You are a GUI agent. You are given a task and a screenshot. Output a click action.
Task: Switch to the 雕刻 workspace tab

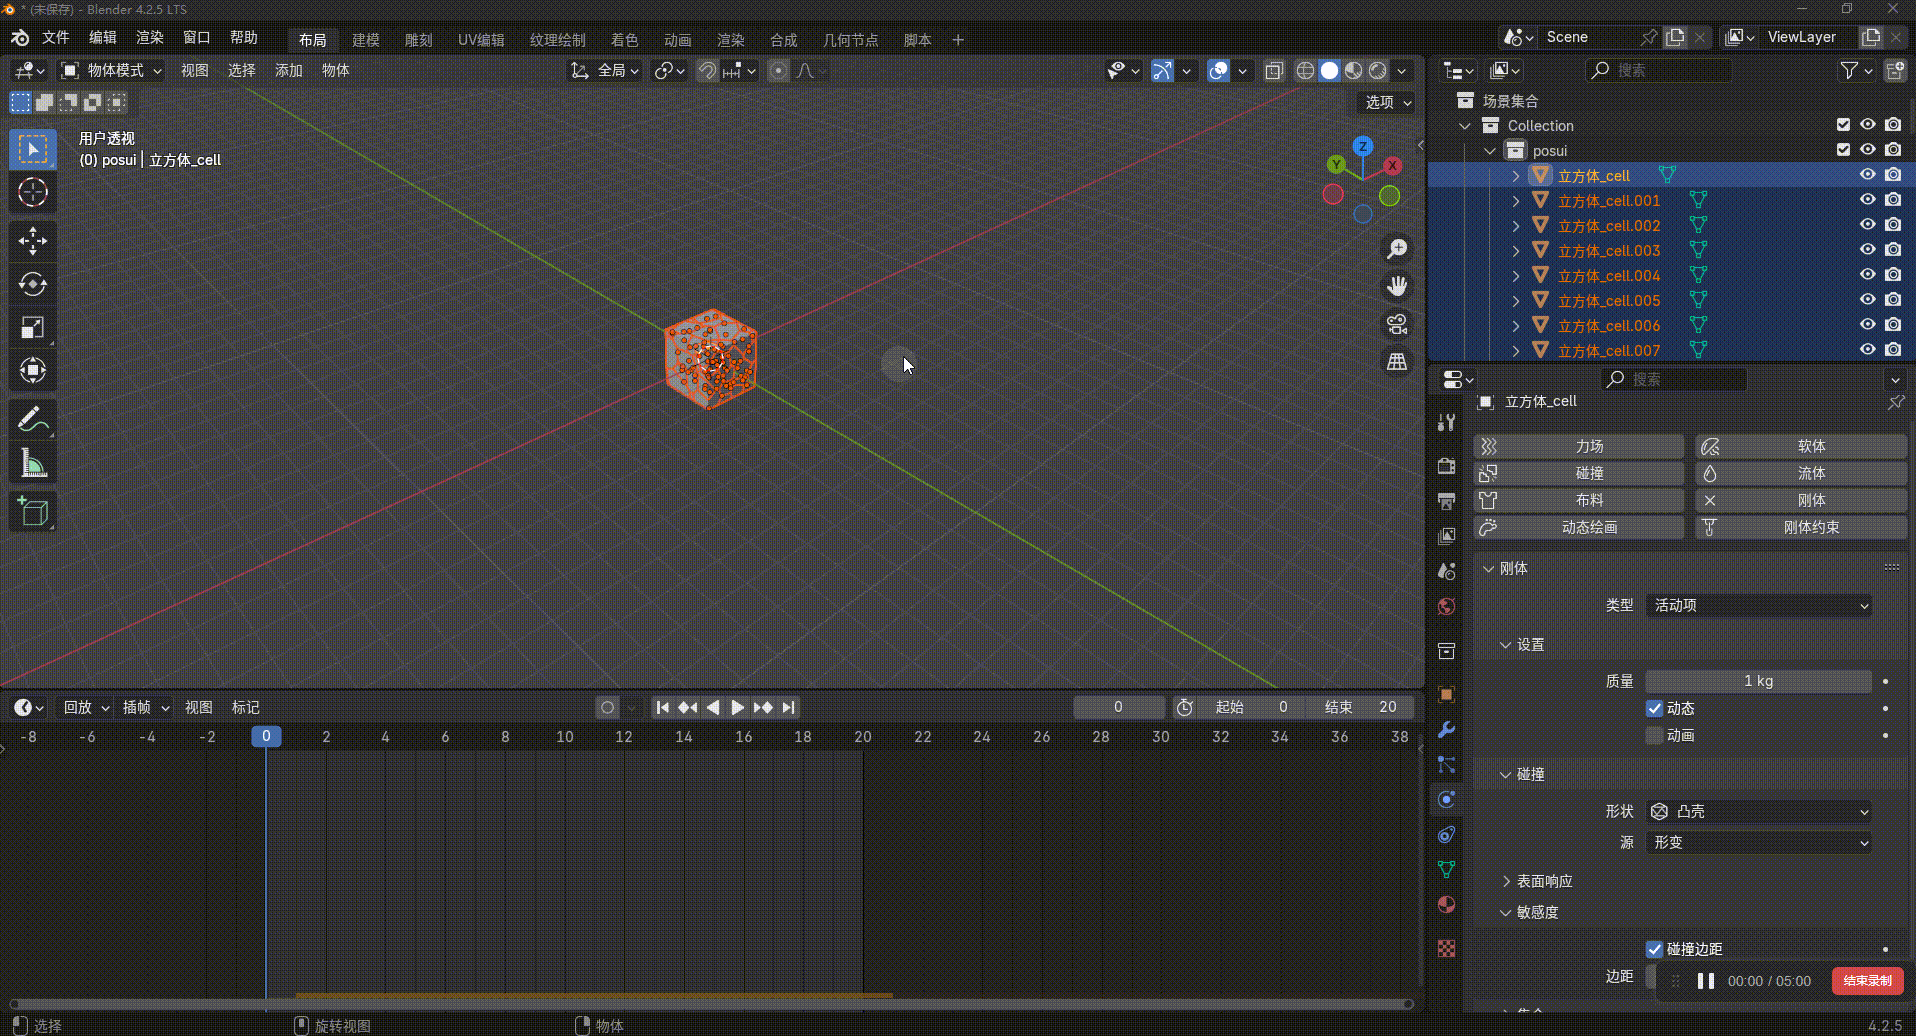coord(418,40)
